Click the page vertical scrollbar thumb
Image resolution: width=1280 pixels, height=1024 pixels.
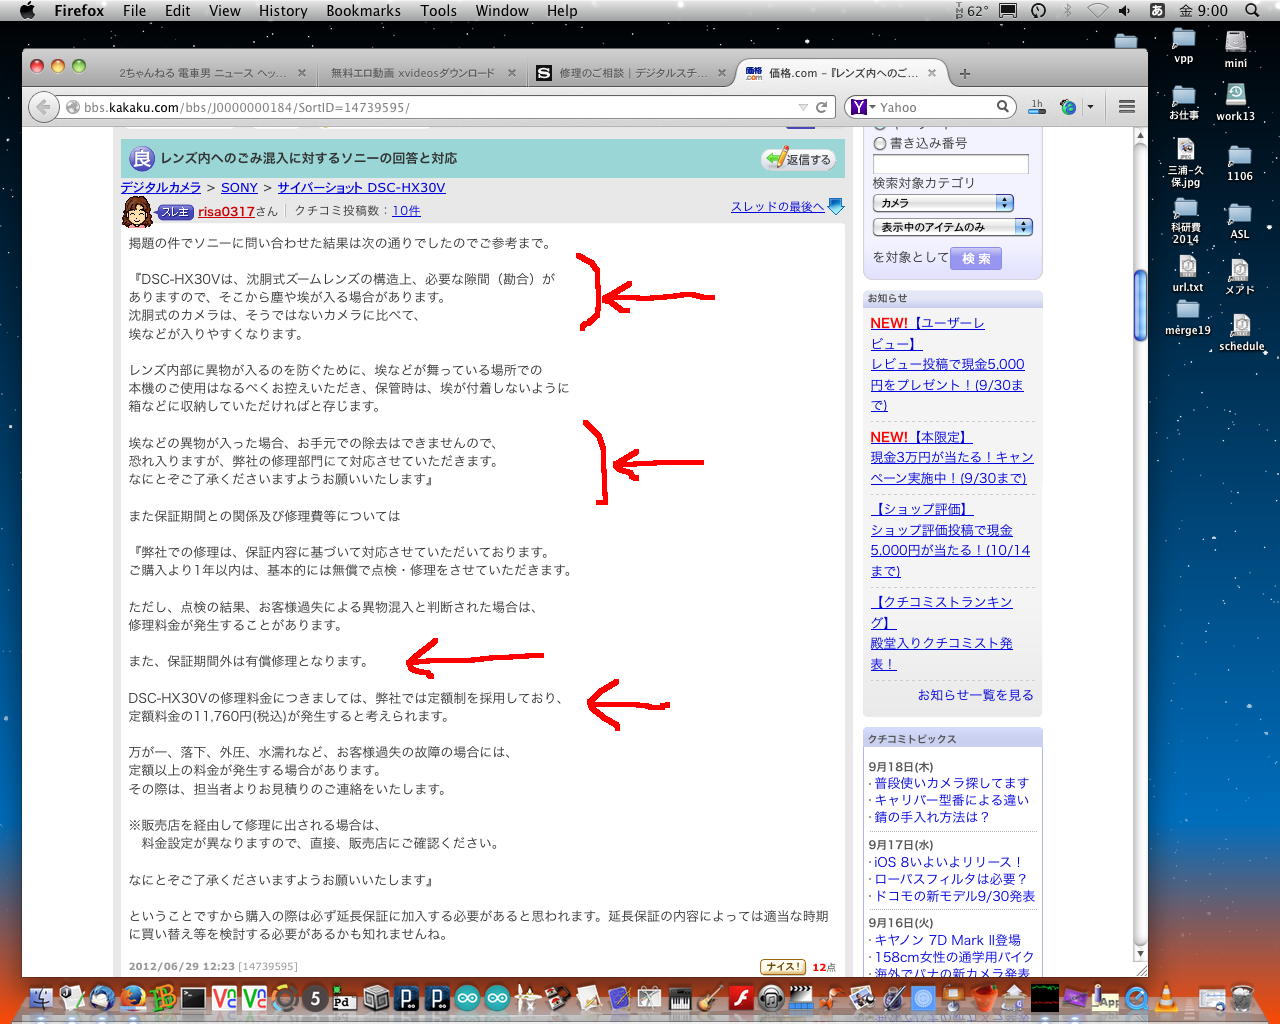click(1140, 306)
